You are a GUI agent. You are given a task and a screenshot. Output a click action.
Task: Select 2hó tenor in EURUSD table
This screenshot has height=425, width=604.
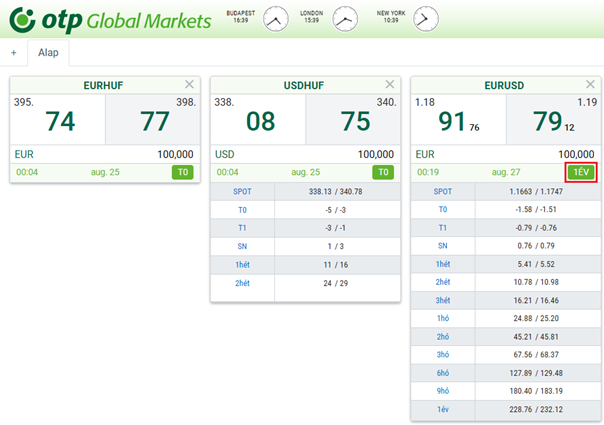tap(443, 337)
